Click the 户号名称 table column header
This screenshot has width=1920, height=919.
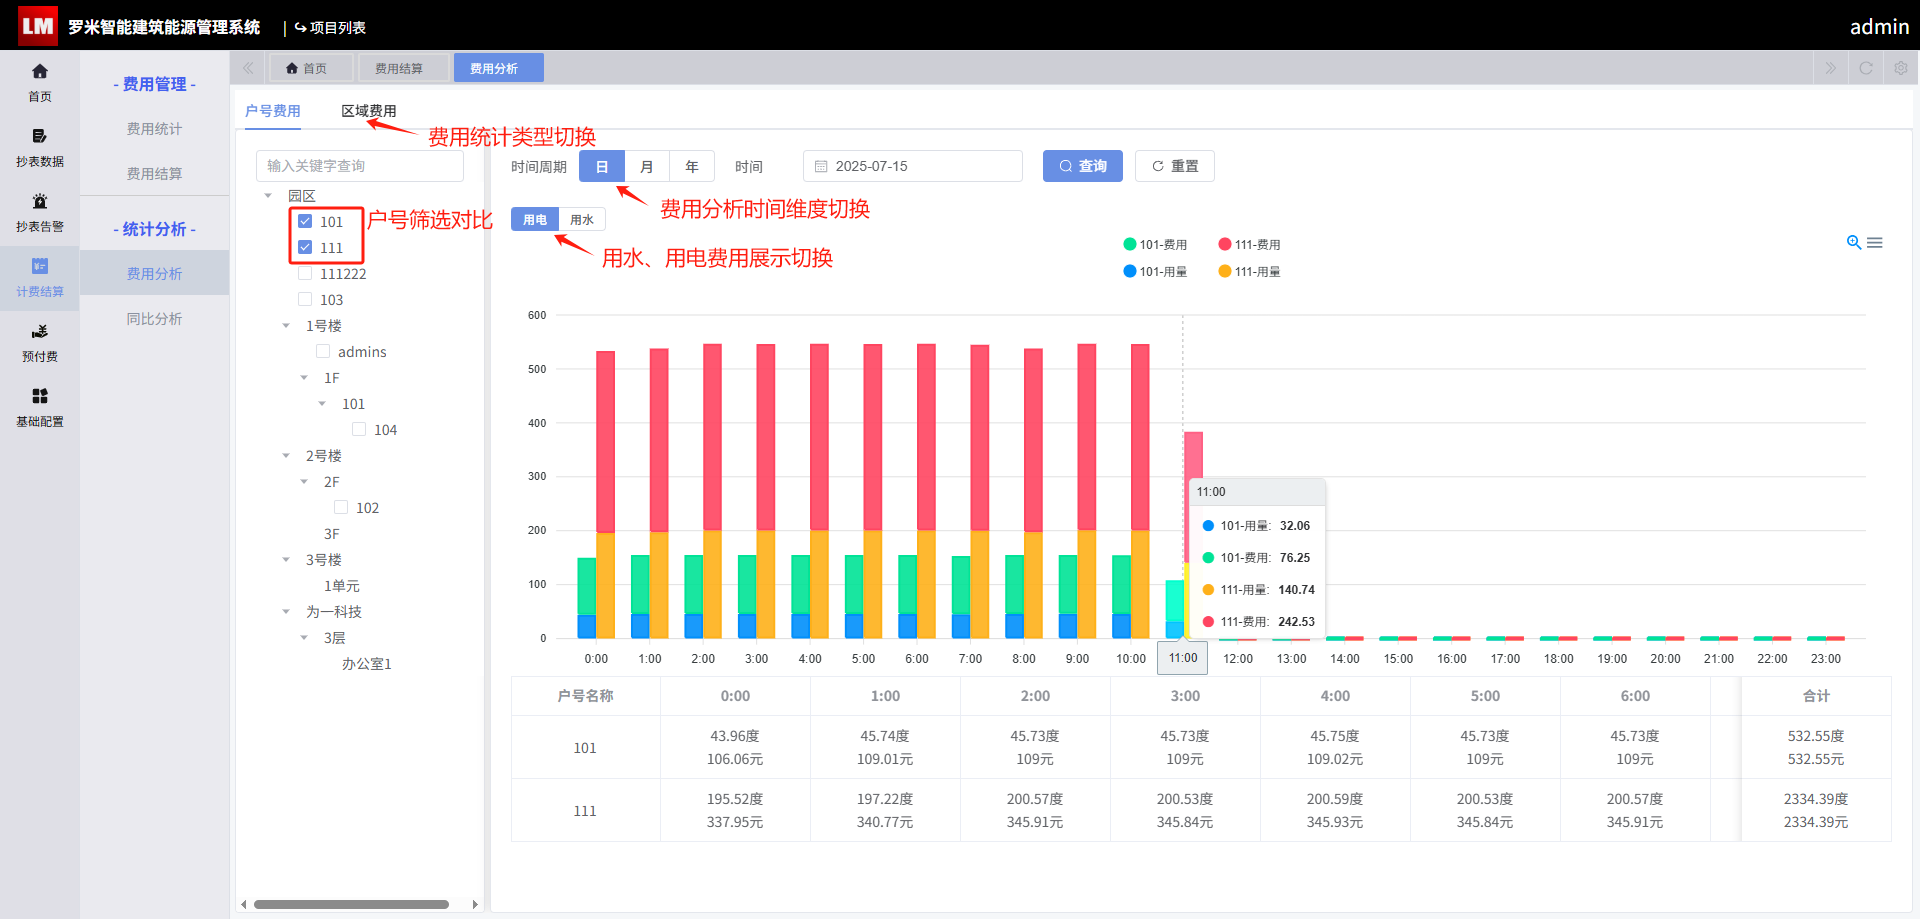(585, 696)
